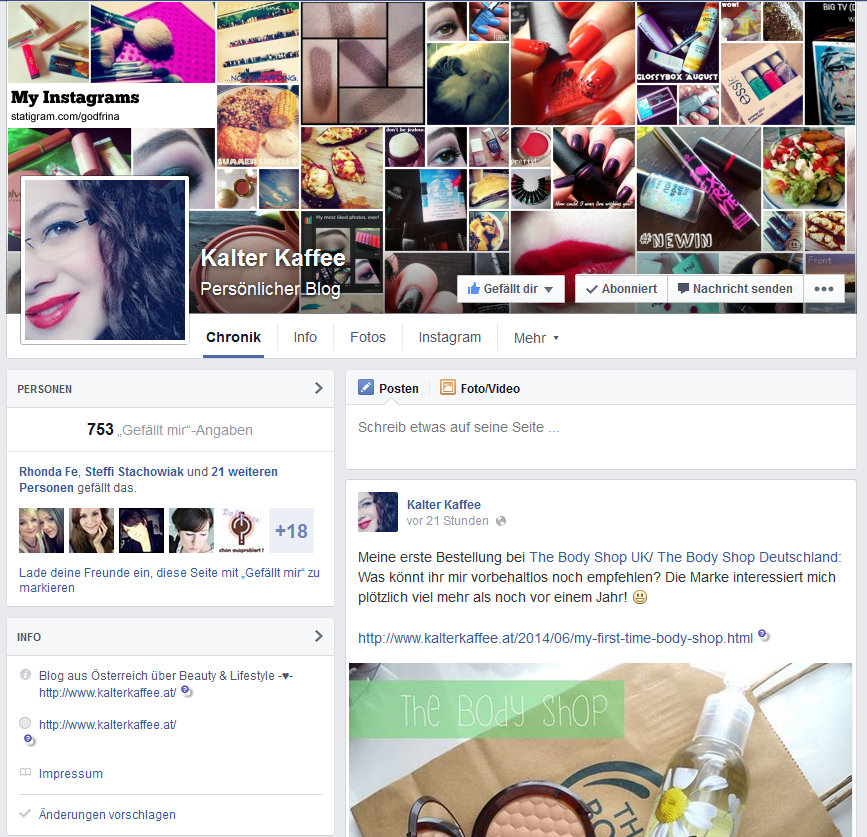867x837 pixels.
Task: Toggle the Abonniert subscription button
Action: point(621,289)
